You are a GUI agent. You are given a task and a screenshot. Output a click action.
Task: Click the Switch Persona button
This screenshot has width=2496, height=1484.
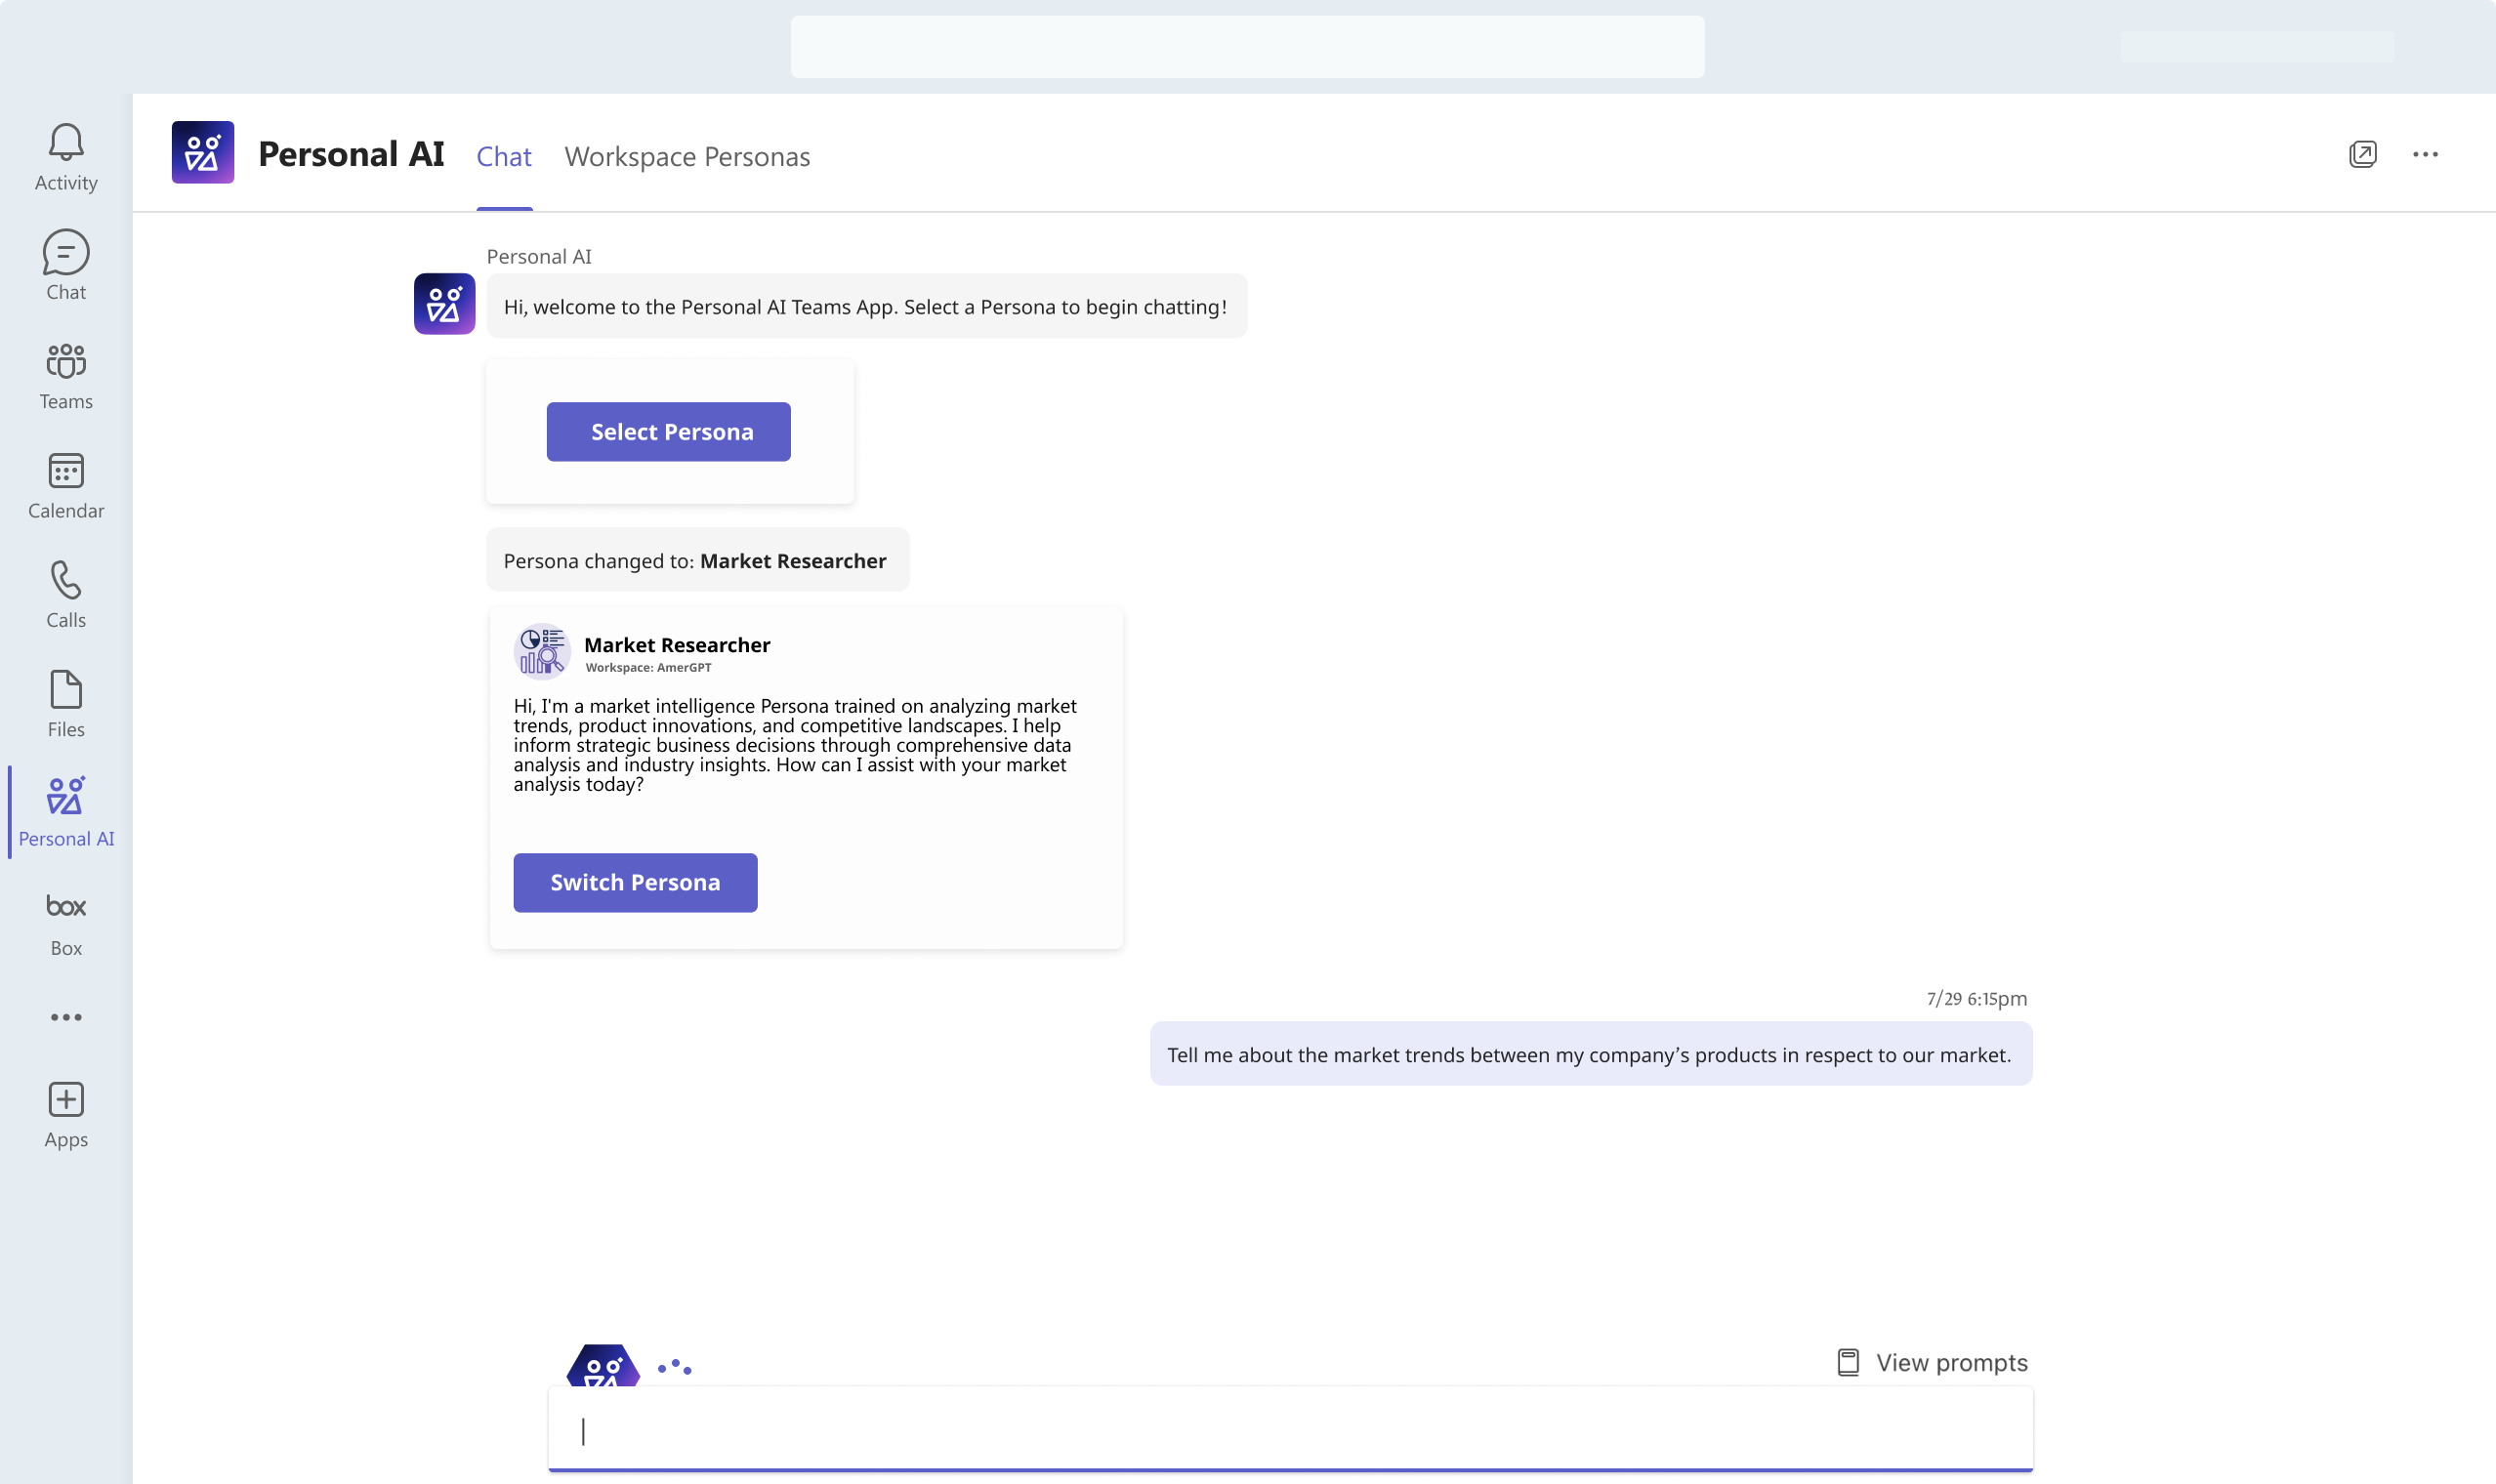[636, 883]
